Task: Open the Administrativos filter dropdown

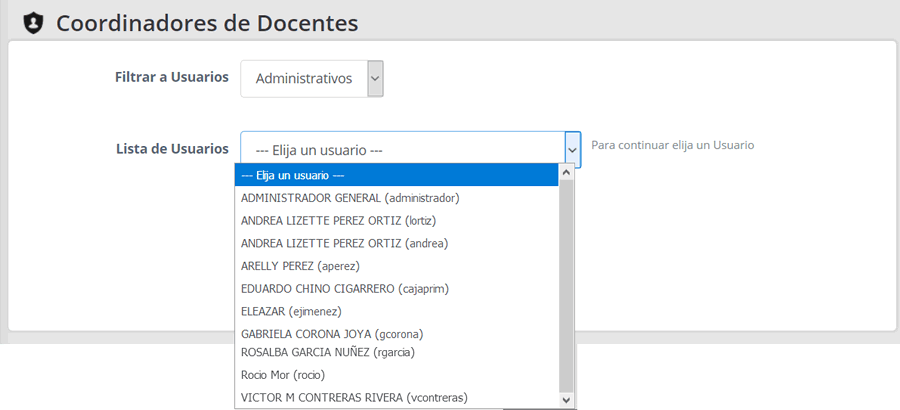Action: coord(303,78)
